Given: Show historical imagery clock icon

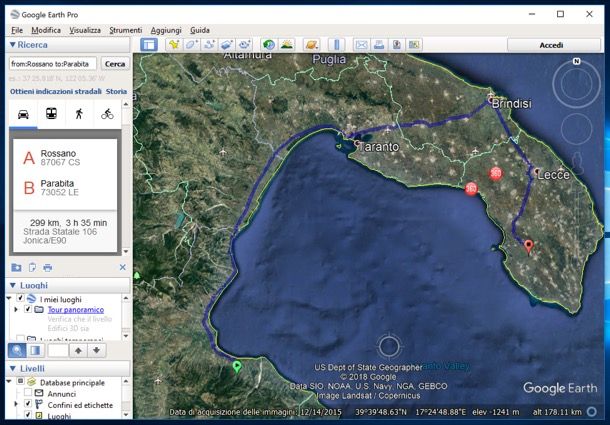Looking at the screenshot, I should pos(269,45).
